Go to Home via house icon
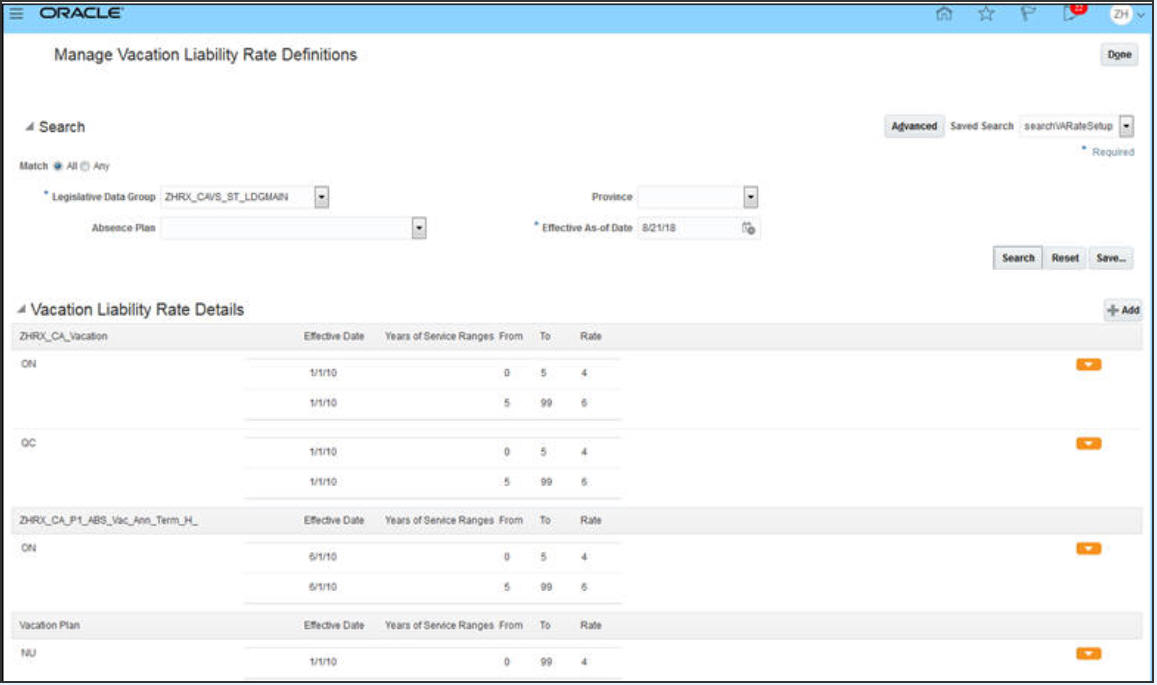Screen dimensions: 1157x685 point(944,13)
